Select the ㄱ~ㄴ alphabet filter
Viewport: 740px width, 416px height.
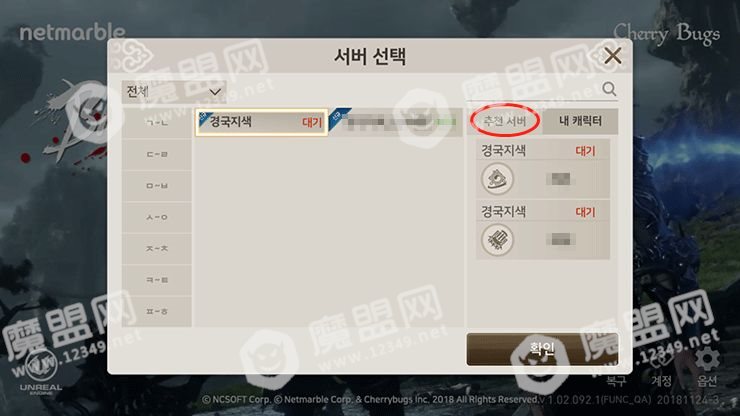pyautogui.click(x=157, y=122)
